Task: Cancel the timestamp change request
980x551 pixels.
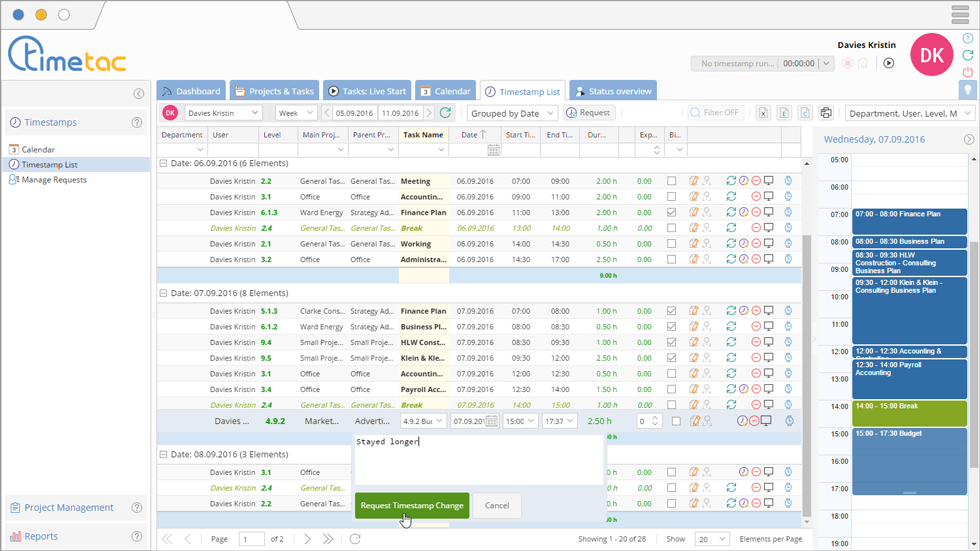Action: point(497,505)
